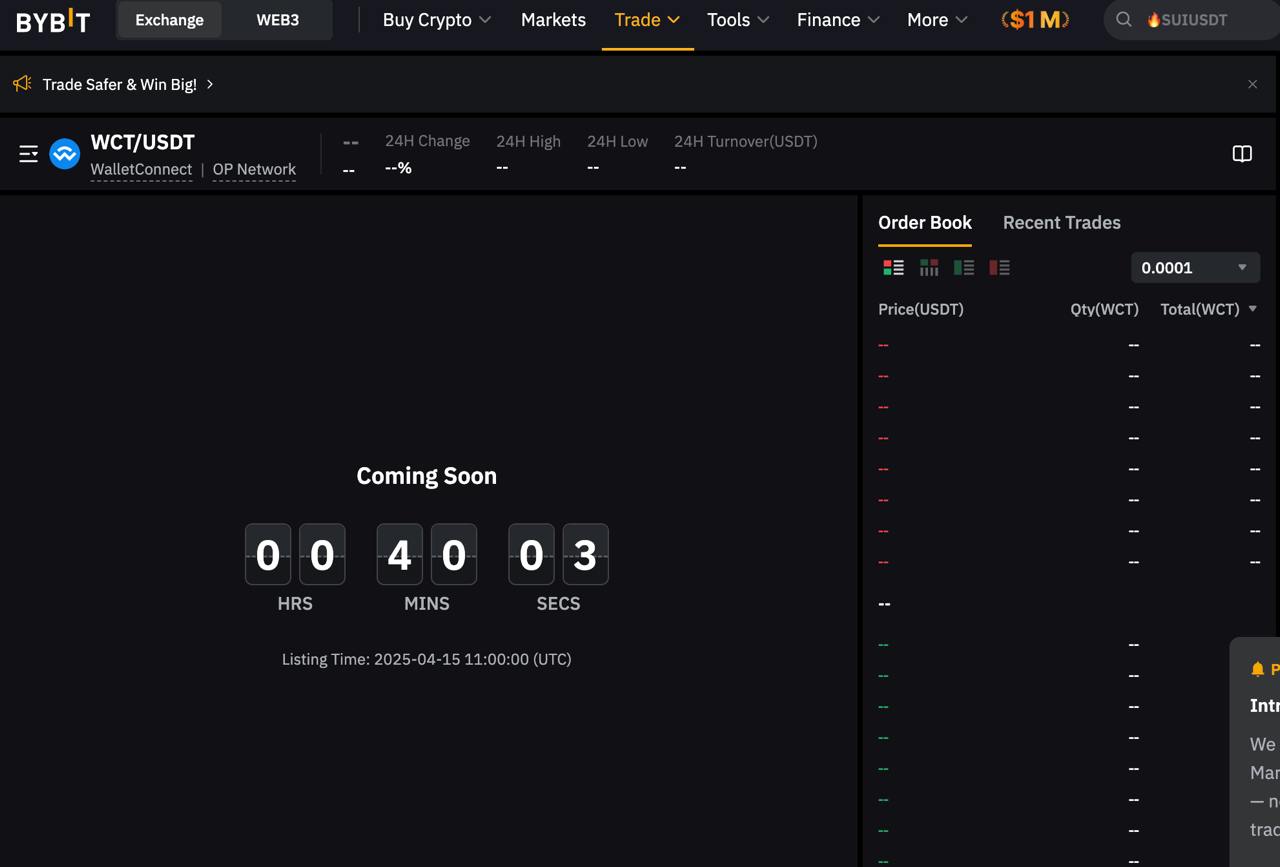Switch to WEB3 mode

277,20
